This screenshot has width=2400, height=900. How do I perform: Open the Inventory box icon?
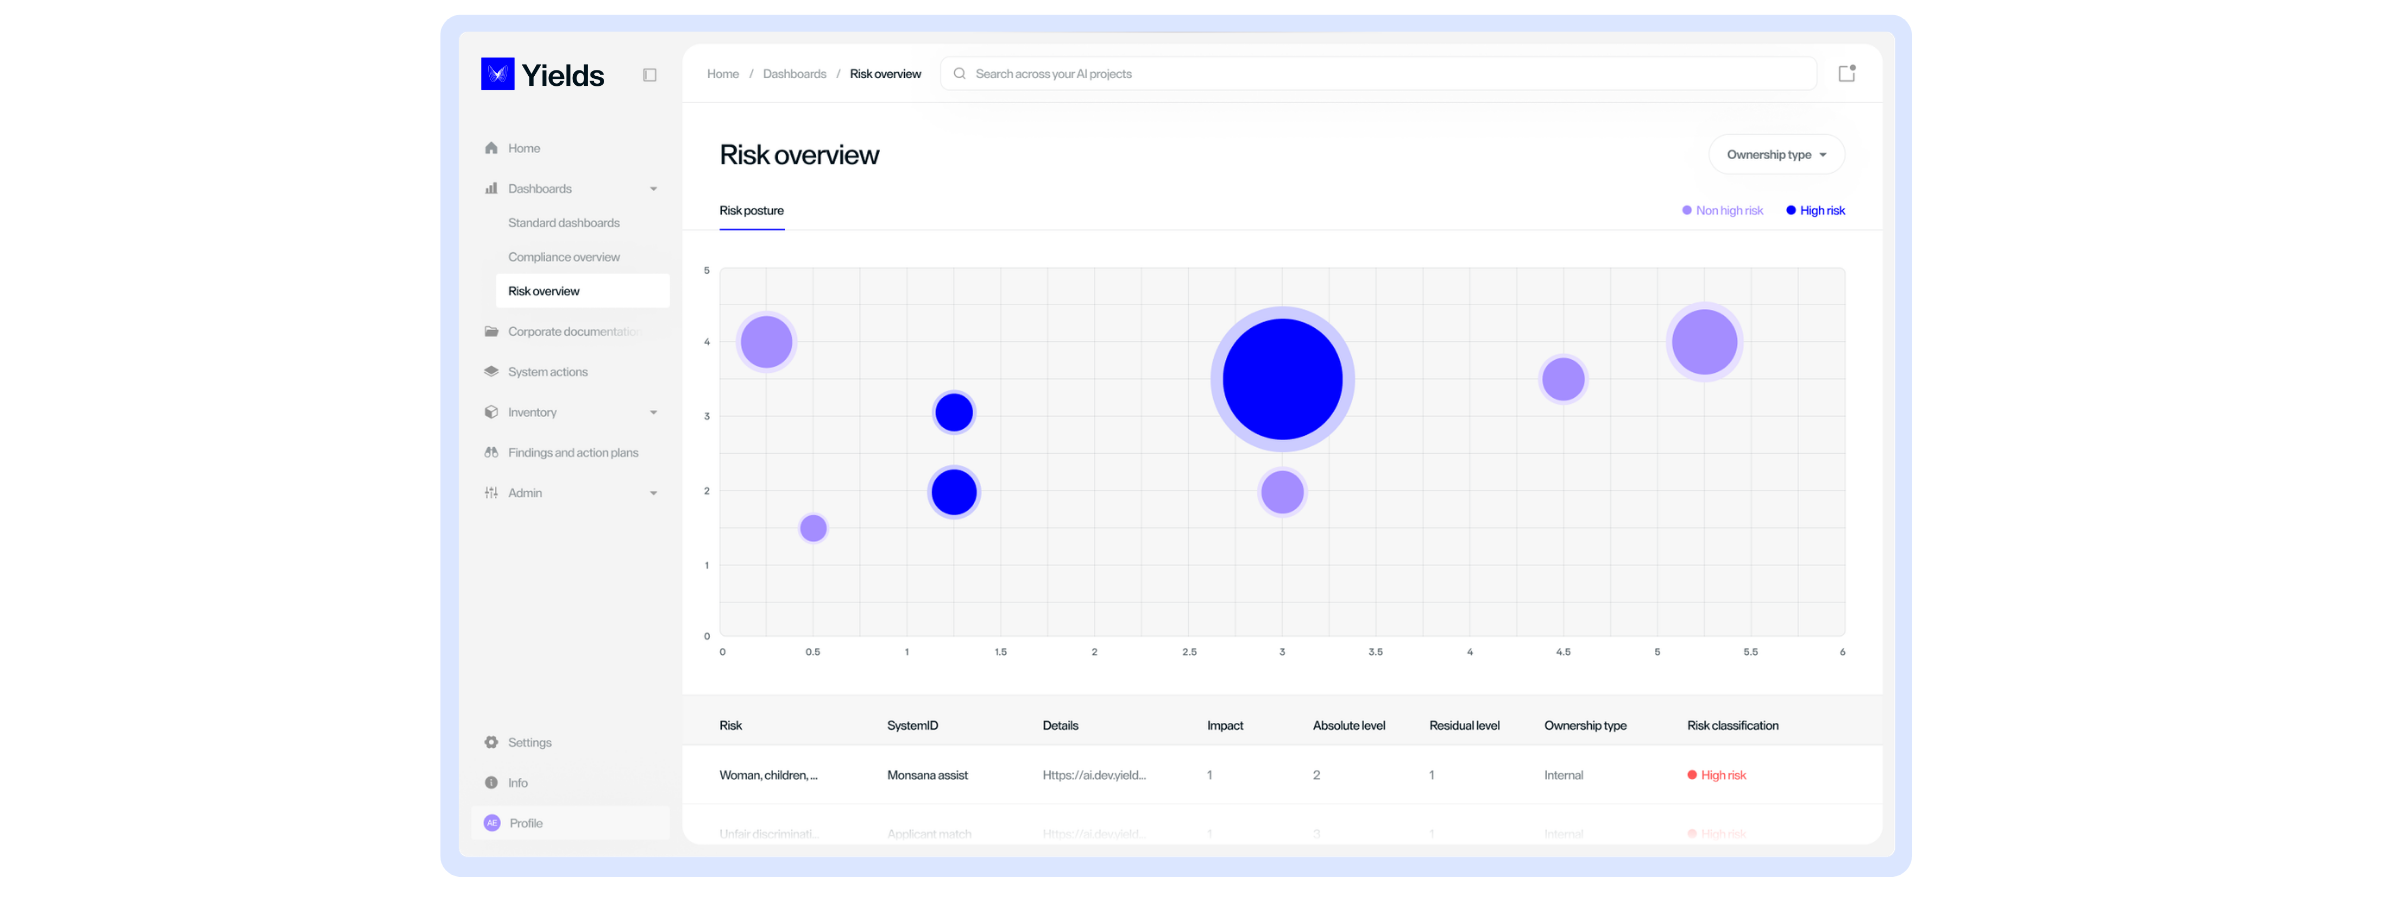(491, 412)
